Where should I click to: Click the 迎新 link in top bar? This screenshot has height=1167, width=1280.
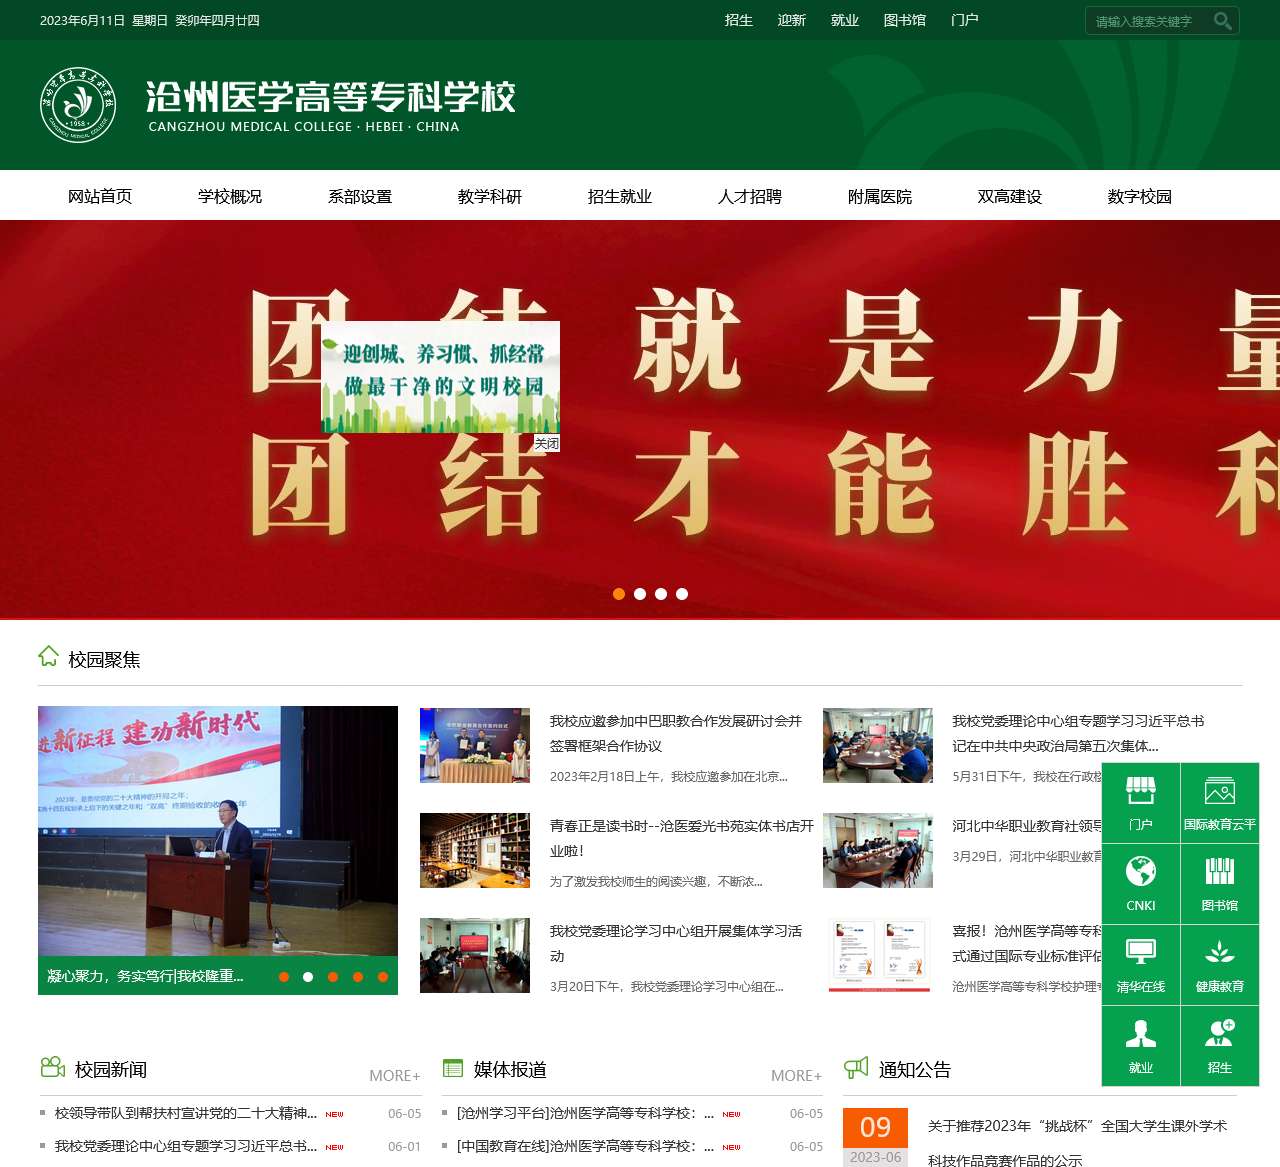tap(792, 20)
